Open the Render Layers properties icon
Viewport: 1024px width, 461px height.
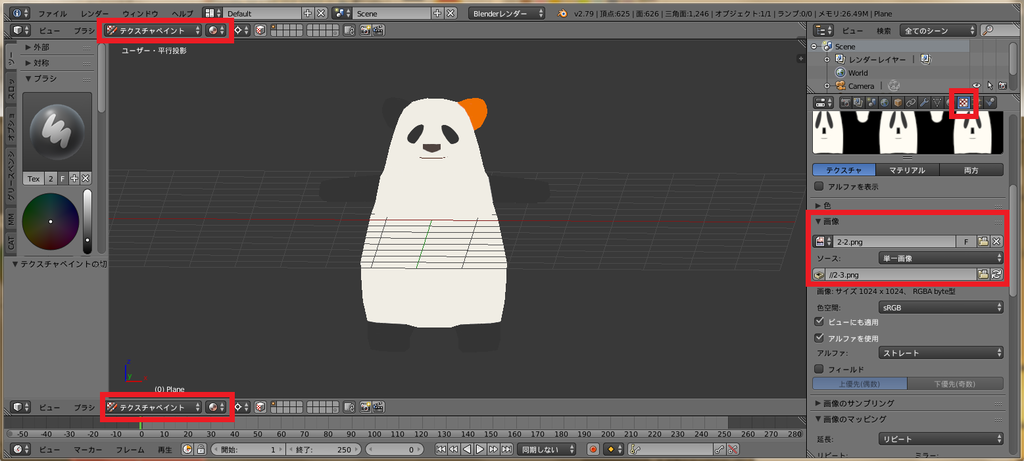point(858,103)
